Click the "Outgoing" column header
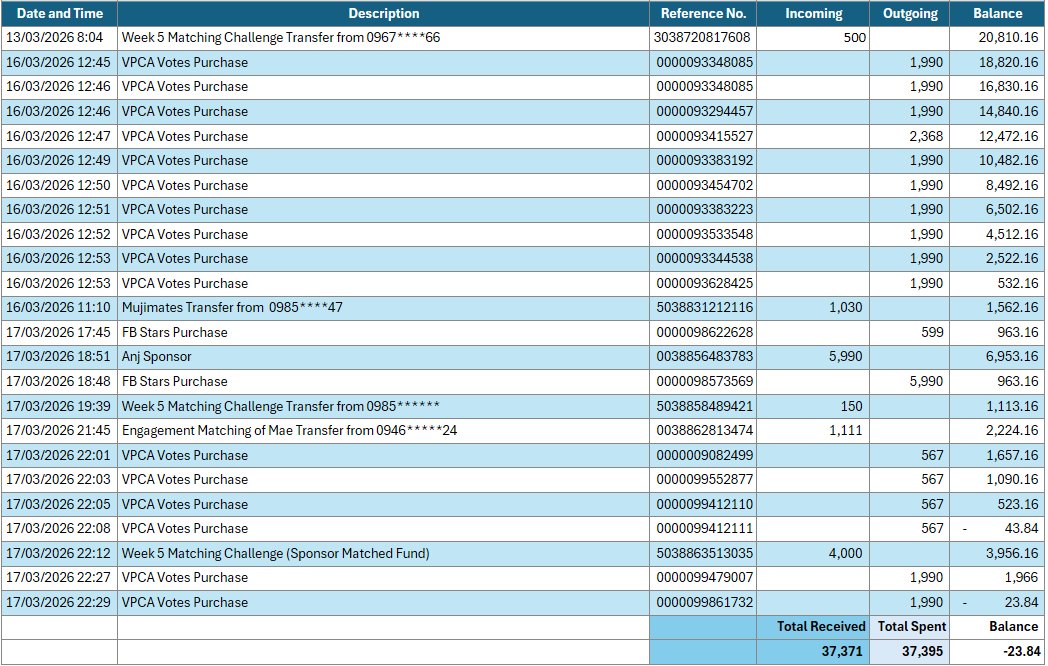1048x666 pixels. (x=910, y=13)
